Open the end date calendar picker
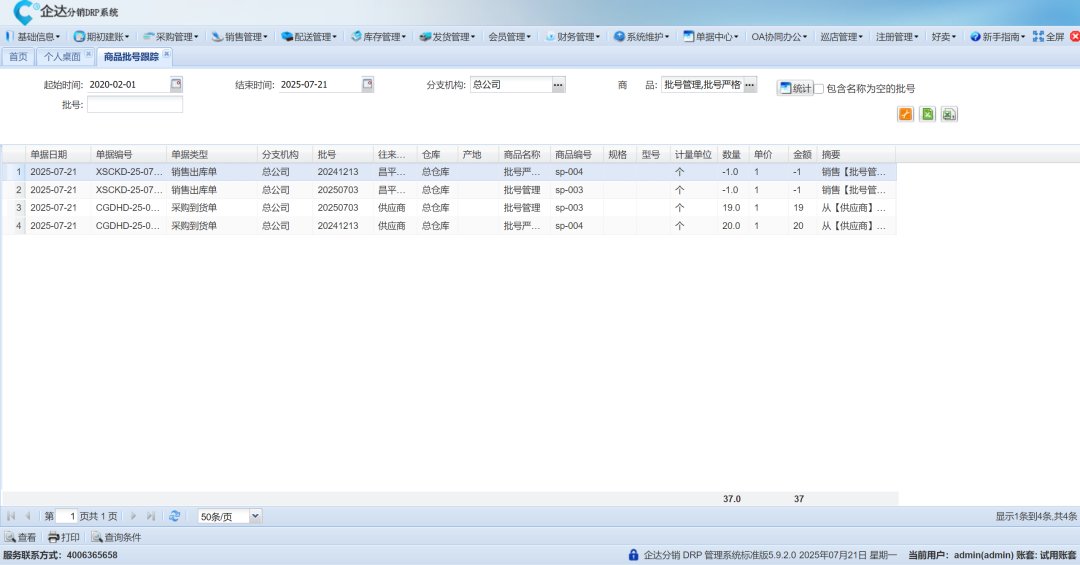The width and height of the screenshot is (1080, 565). 367,85
